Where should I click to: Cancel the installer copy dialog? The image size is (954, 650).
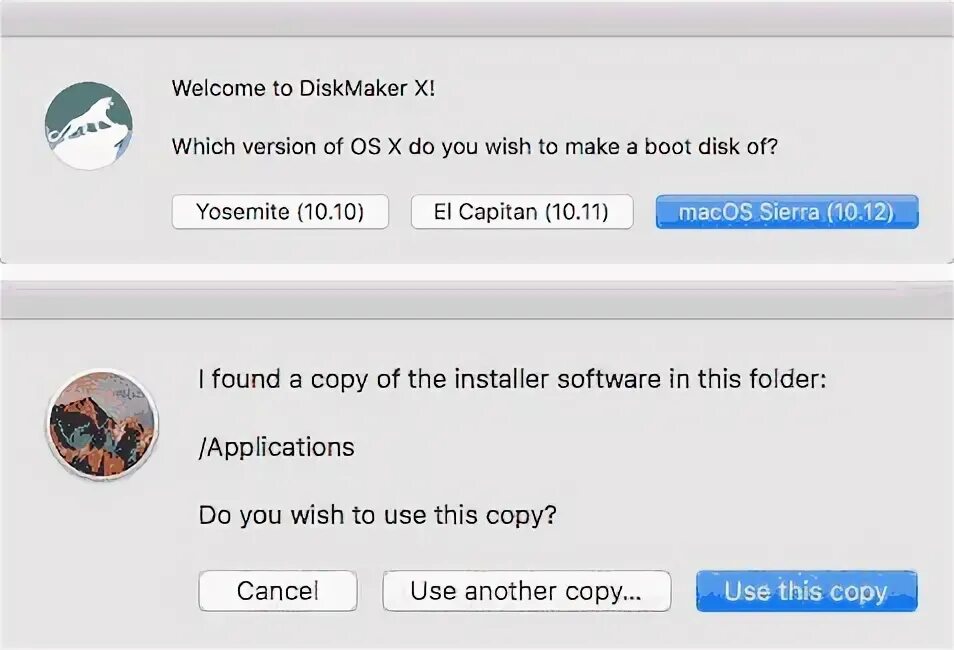[277, 591]
